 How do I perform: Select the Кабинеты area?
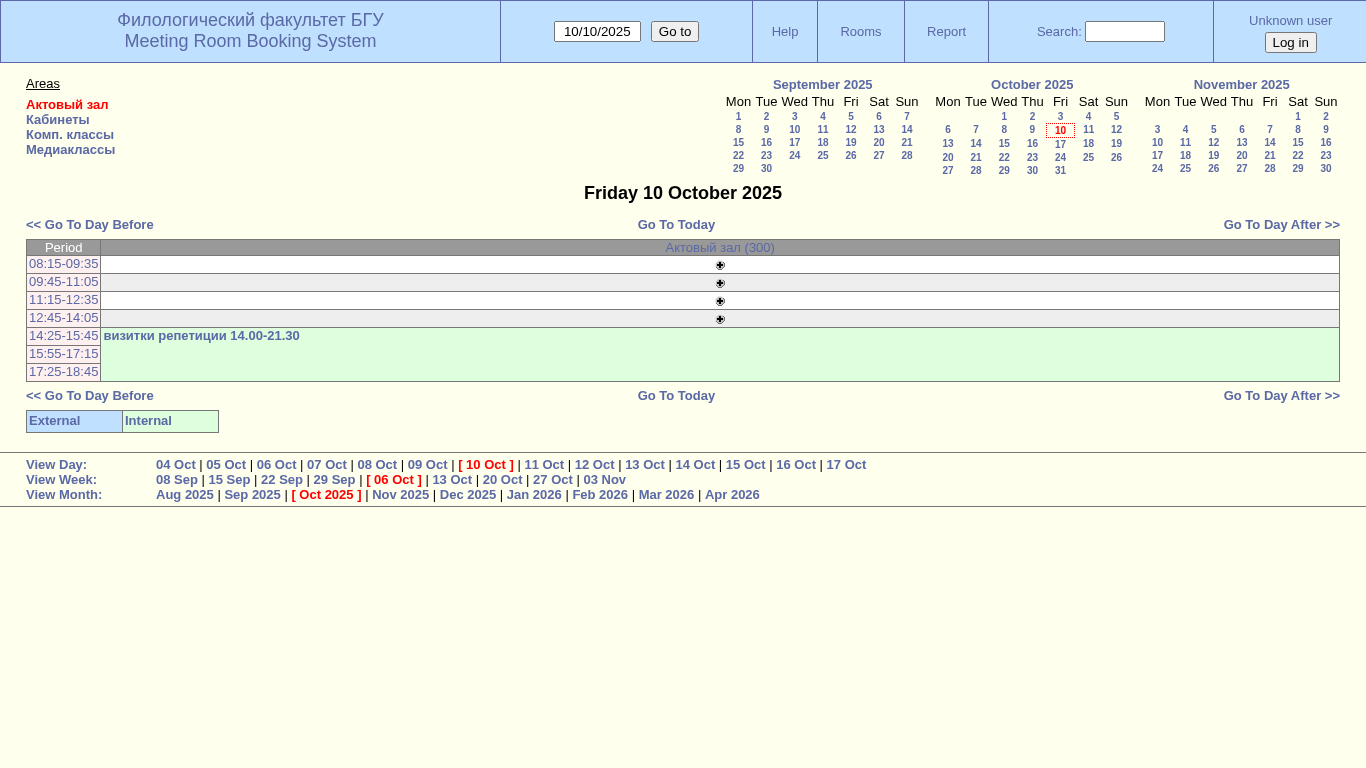[58, 119]
